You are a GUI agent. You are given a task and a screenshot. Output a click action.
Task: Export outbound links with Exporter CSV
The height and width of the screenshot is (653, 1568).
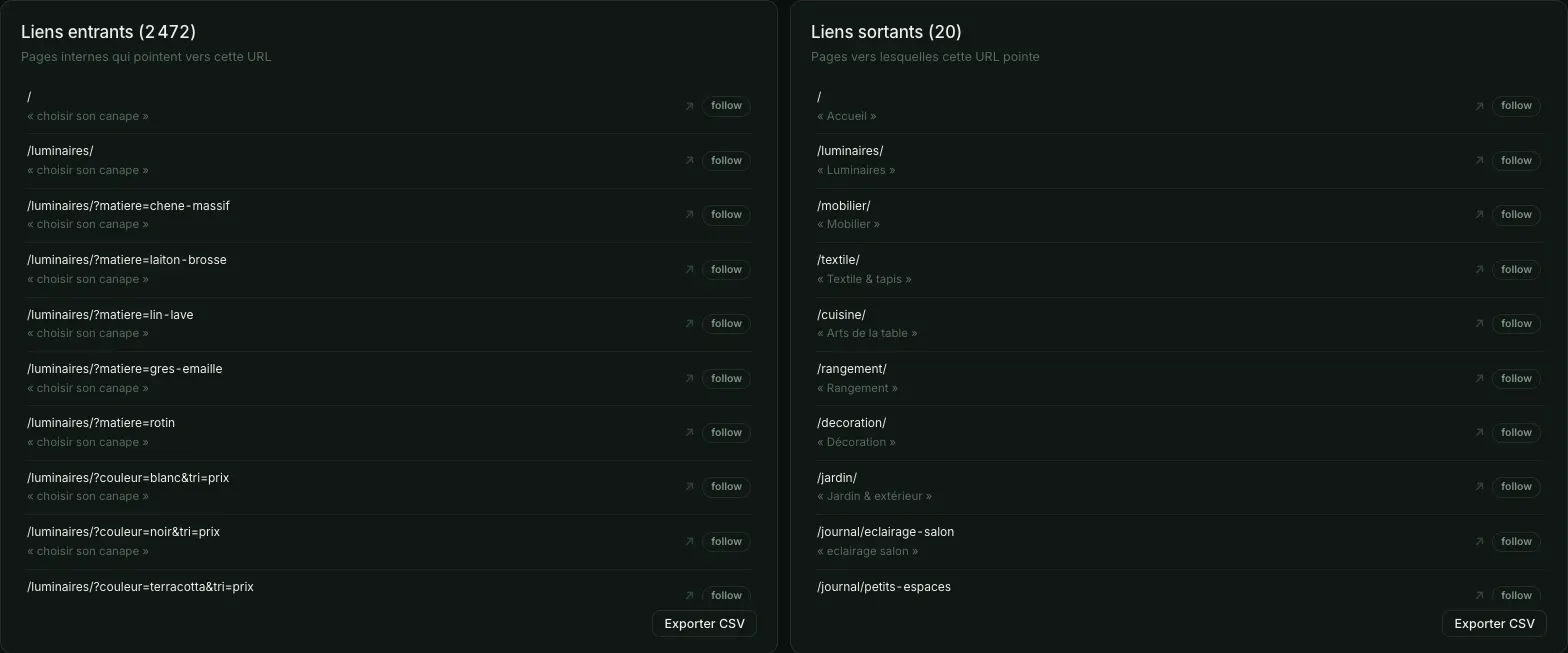[x=1494, y=623]
